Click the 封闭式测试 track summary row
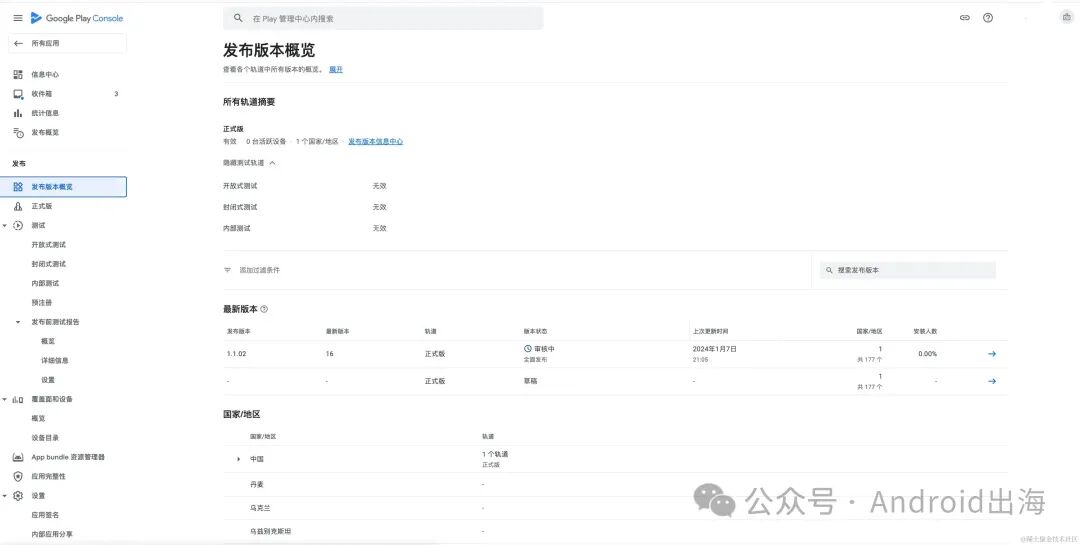This screenshot has height=545, width=1080. pos(305,207)
